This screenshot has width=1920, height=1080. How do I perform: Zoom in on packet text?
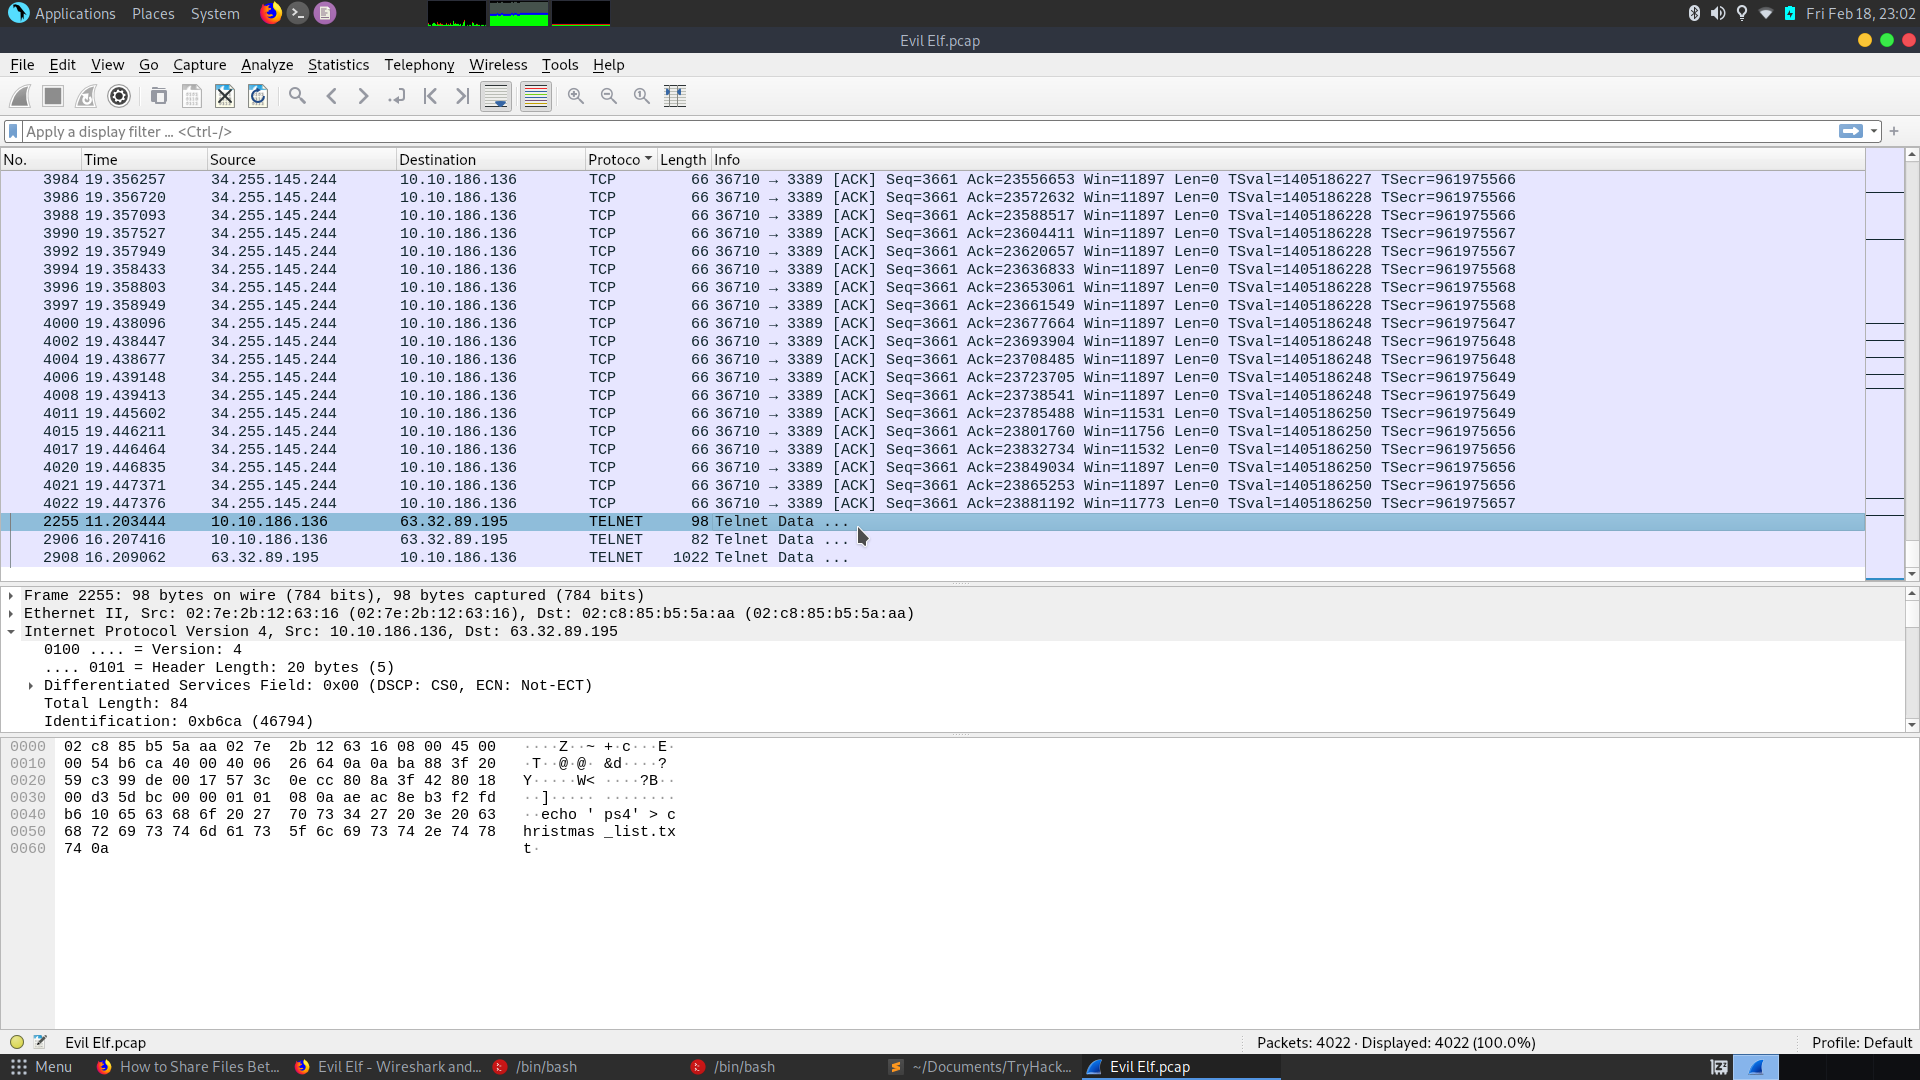pos(576,96)
